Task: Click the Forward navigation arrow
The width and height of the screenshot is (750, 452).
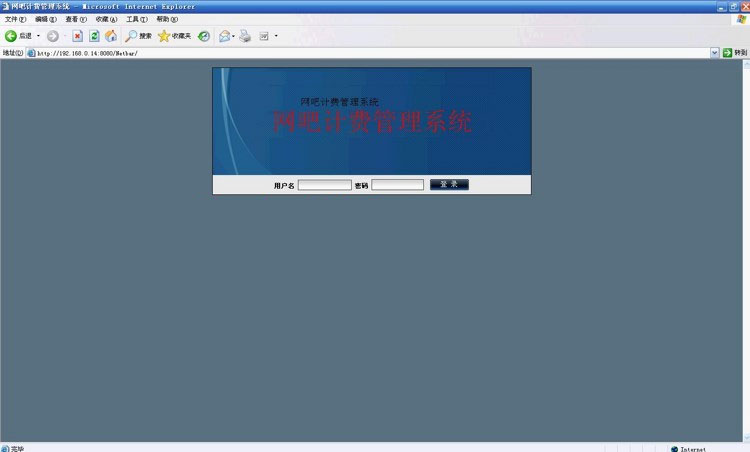Action: pos(53,36)
